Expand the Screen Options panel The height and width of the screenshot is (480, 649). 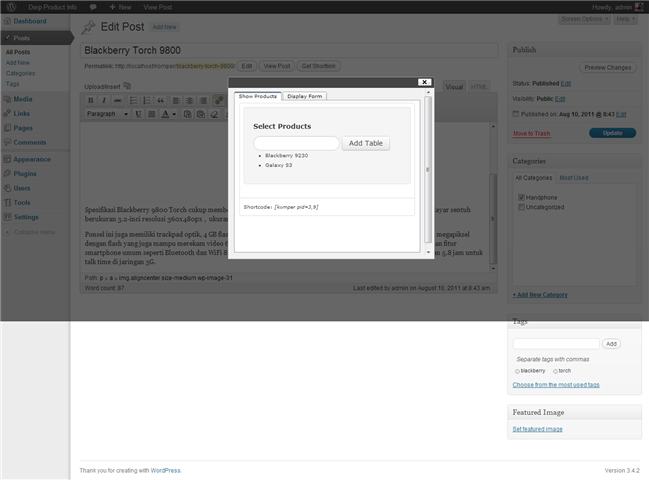tap(584, 19)
